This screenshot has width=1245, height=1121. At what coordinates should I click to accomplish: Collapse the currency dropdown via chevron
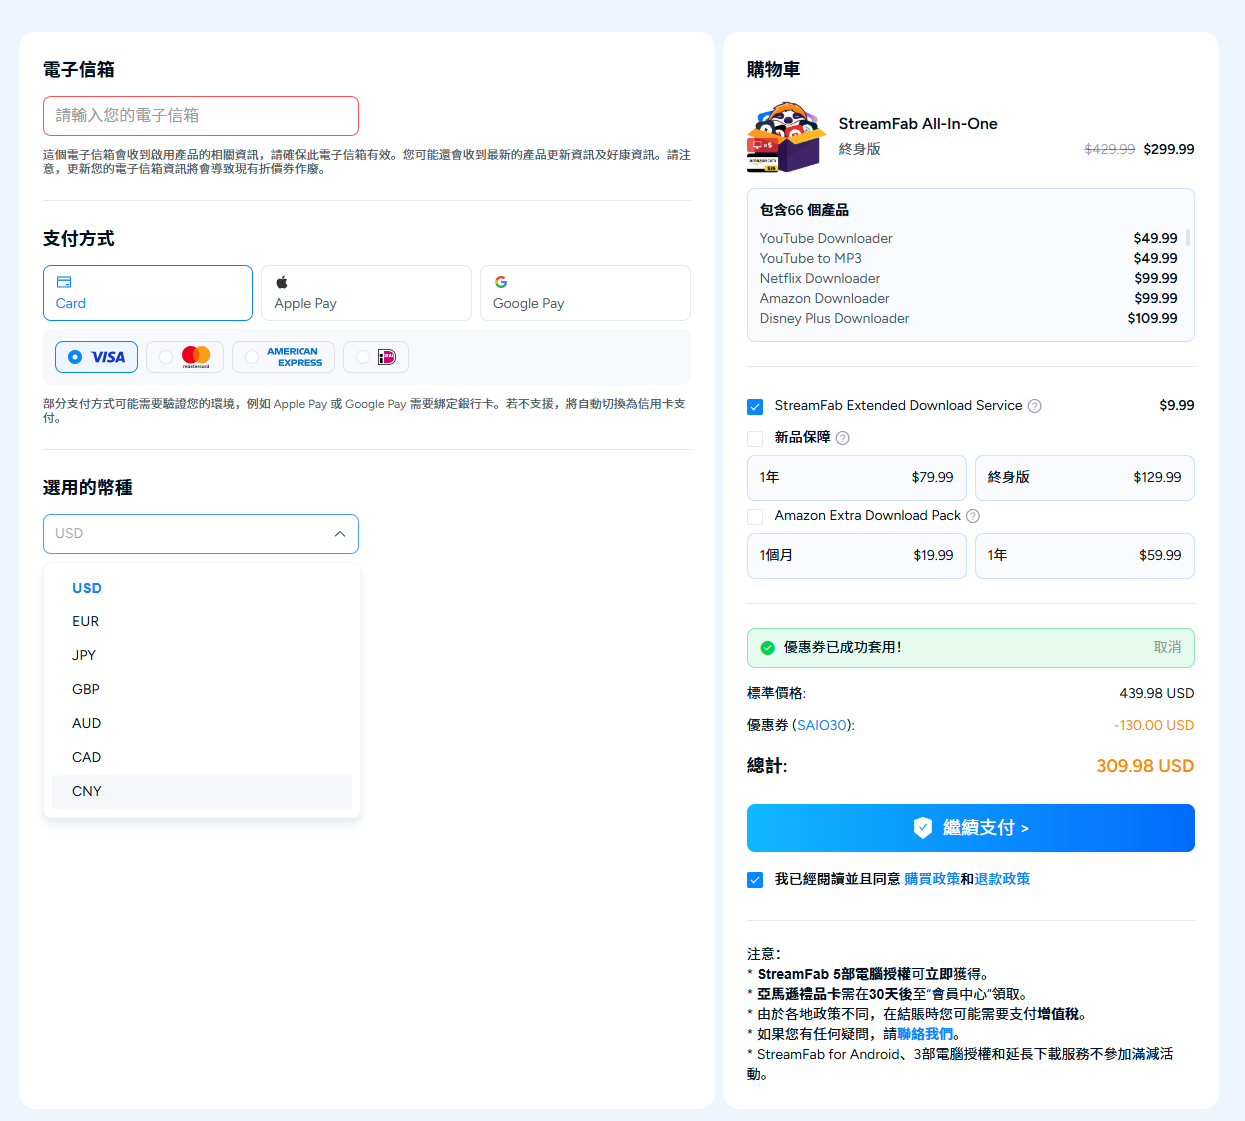(x=340, y=534)
